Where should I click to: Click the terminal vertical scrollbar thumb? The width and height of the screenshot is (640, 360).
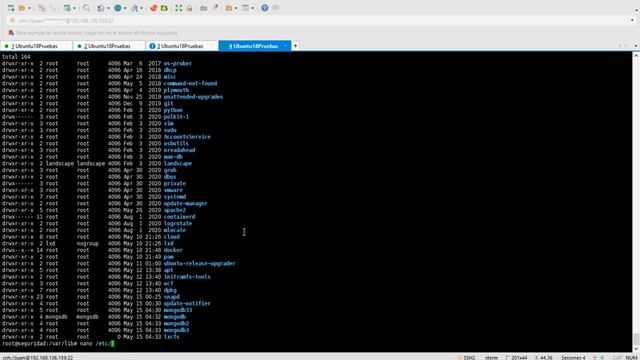click(636, 339)
